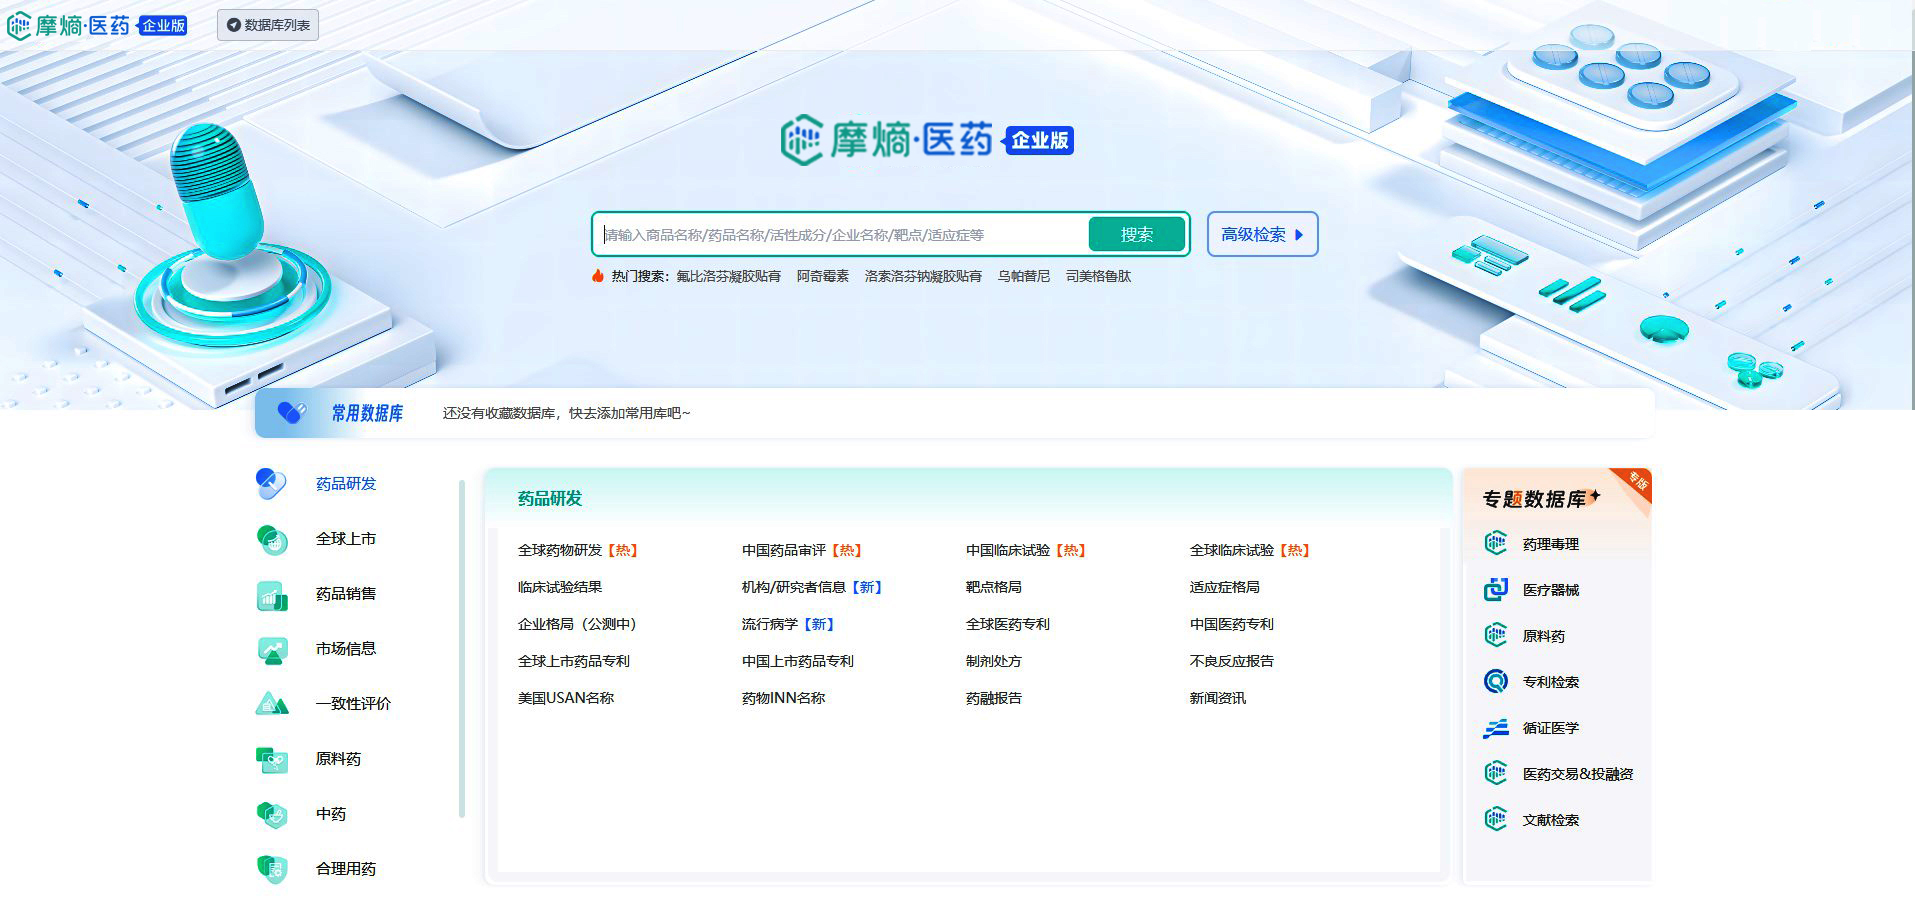
Task: Open 新闻资讯 link
Action: 1217,698
